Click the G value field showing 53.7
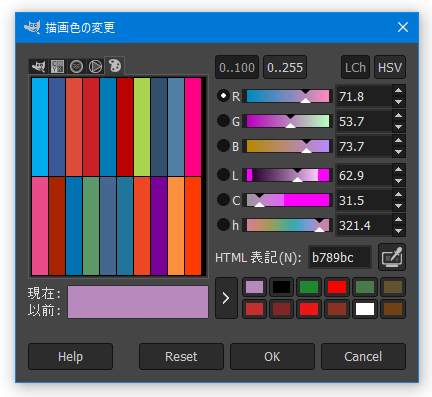 click(x=364, y=121)
